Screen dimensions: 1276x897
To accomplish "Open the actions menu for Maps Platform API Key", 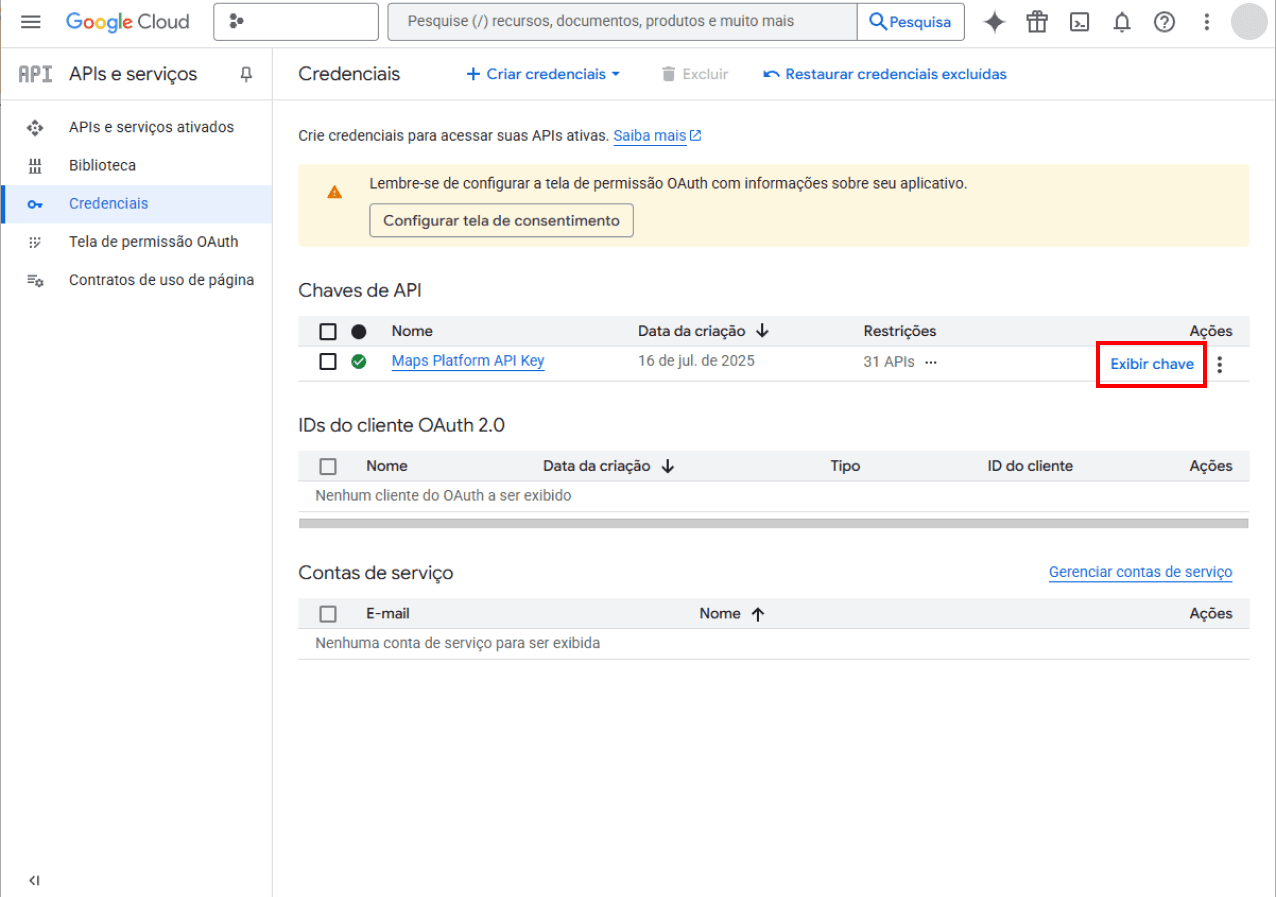I will pos(1219,364).
